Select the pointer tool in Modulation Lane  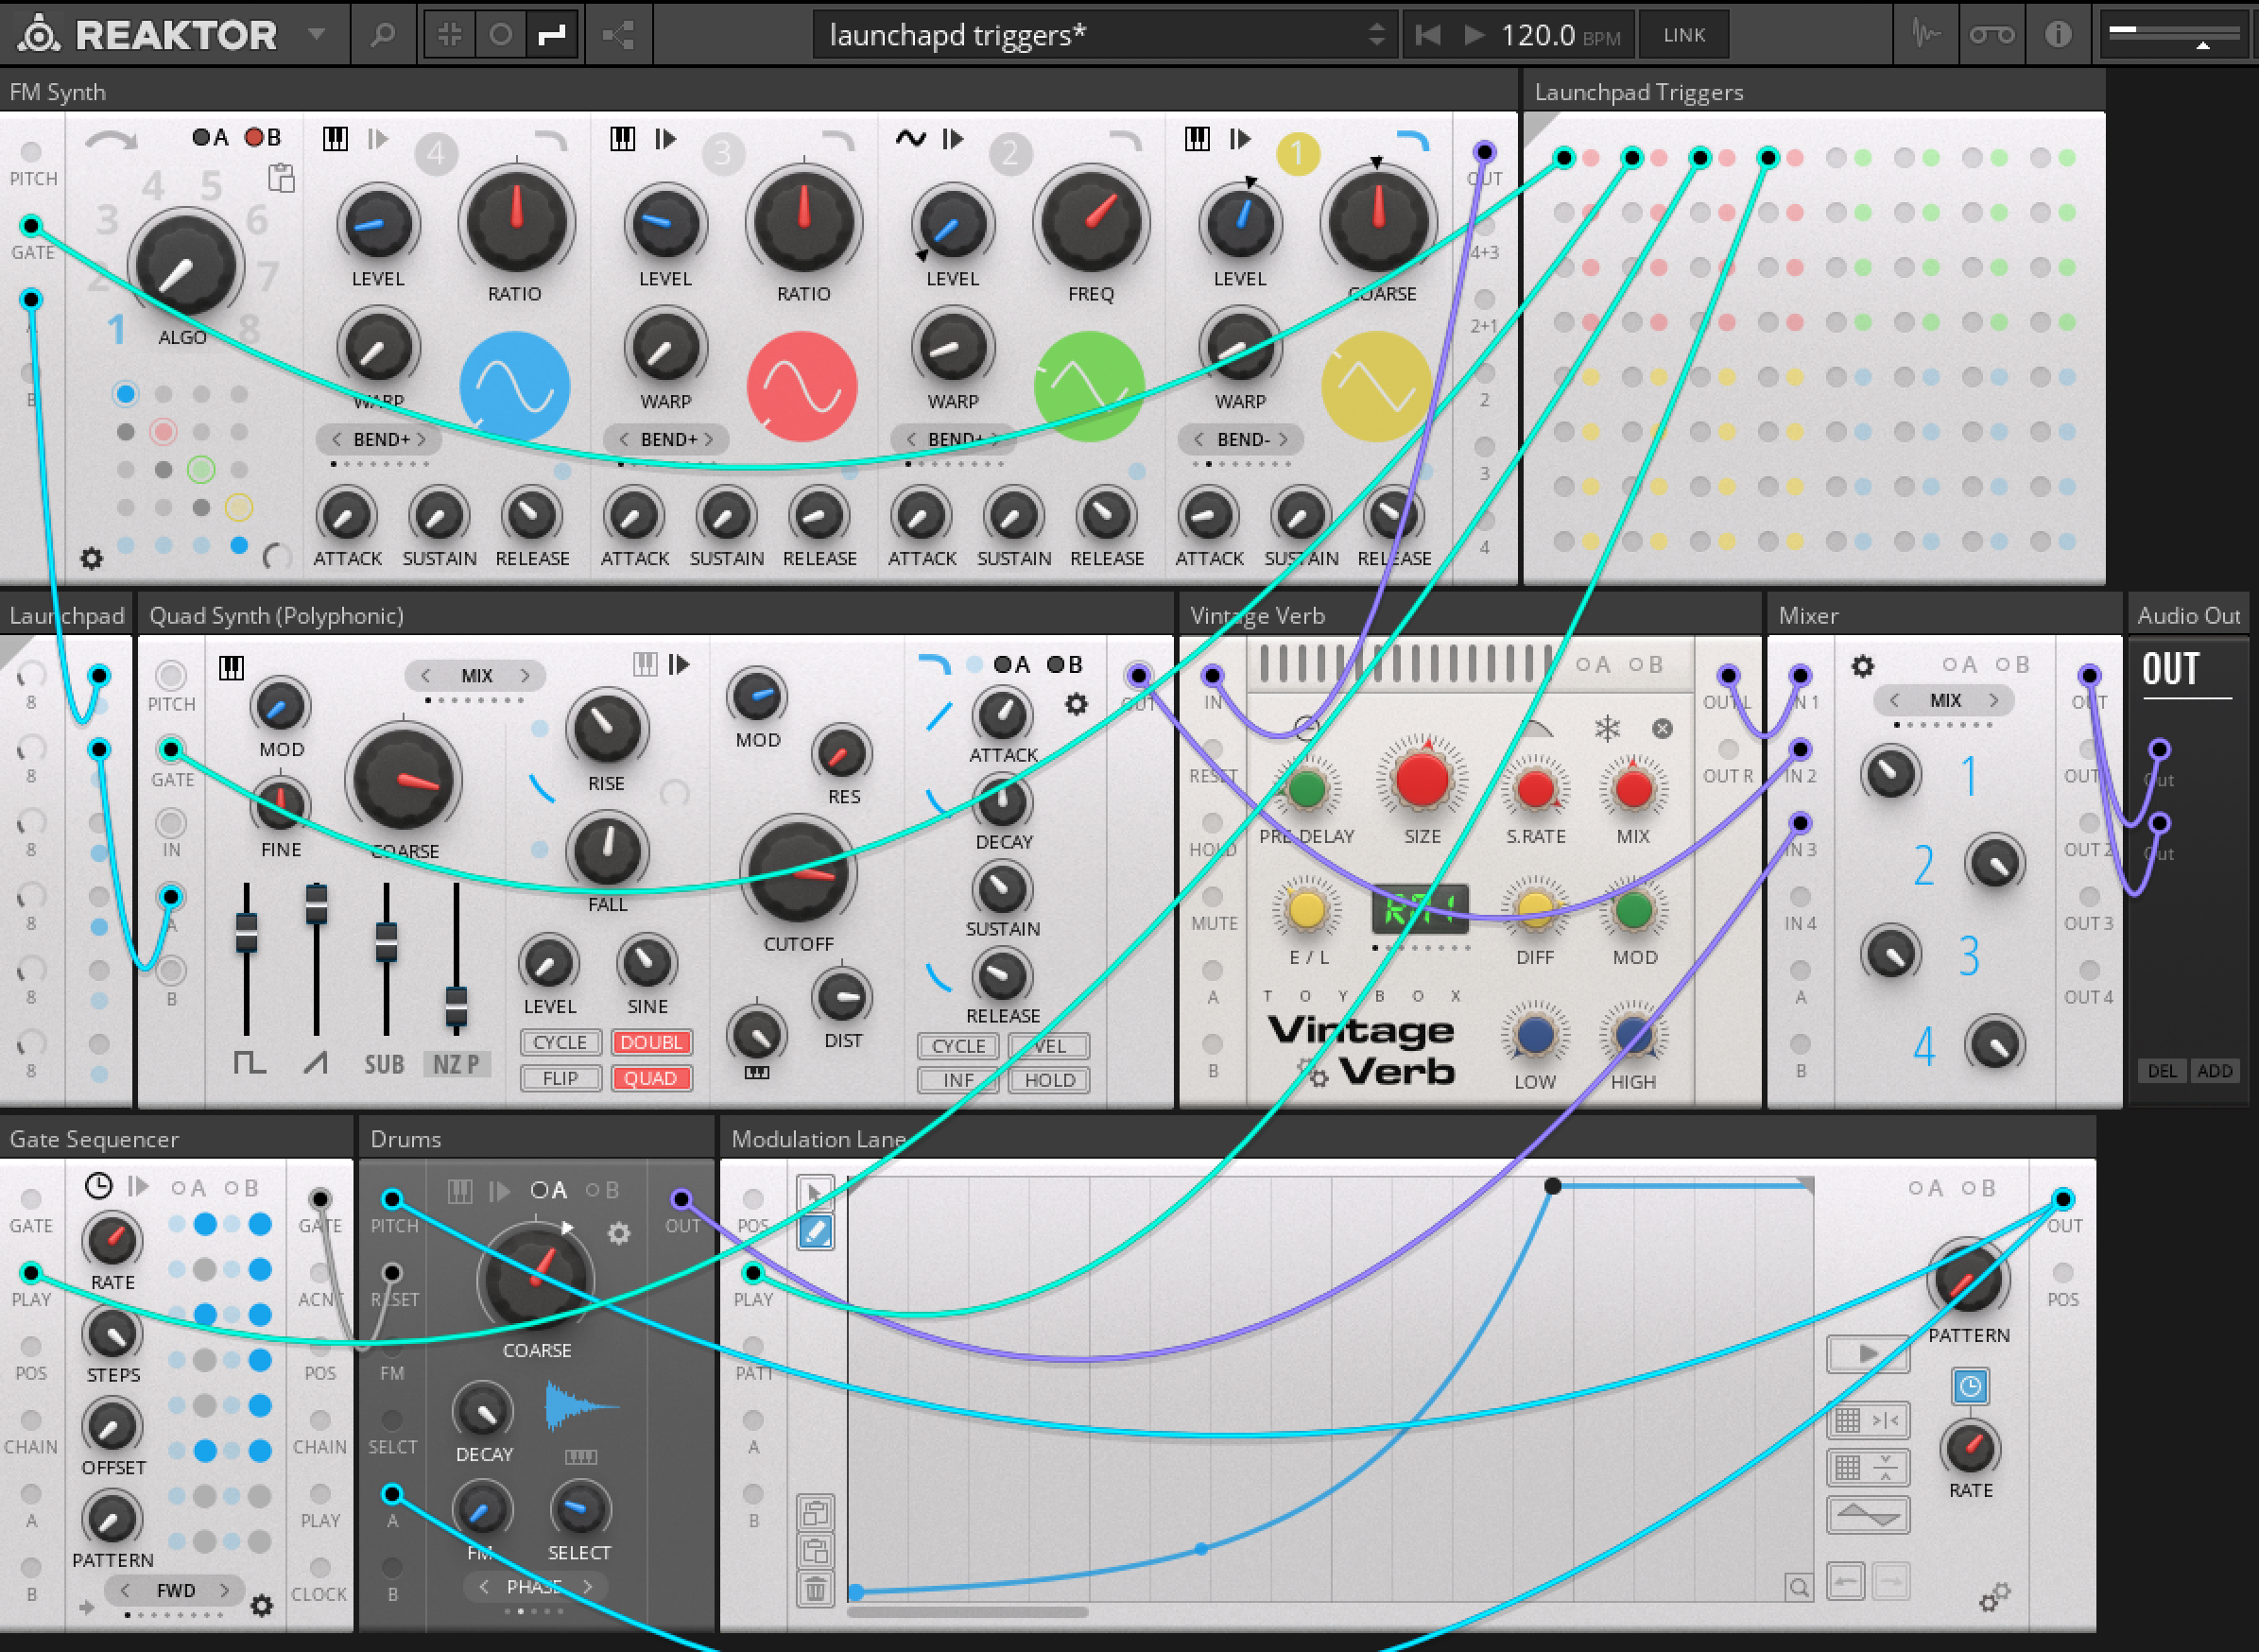pos(815,1192)
